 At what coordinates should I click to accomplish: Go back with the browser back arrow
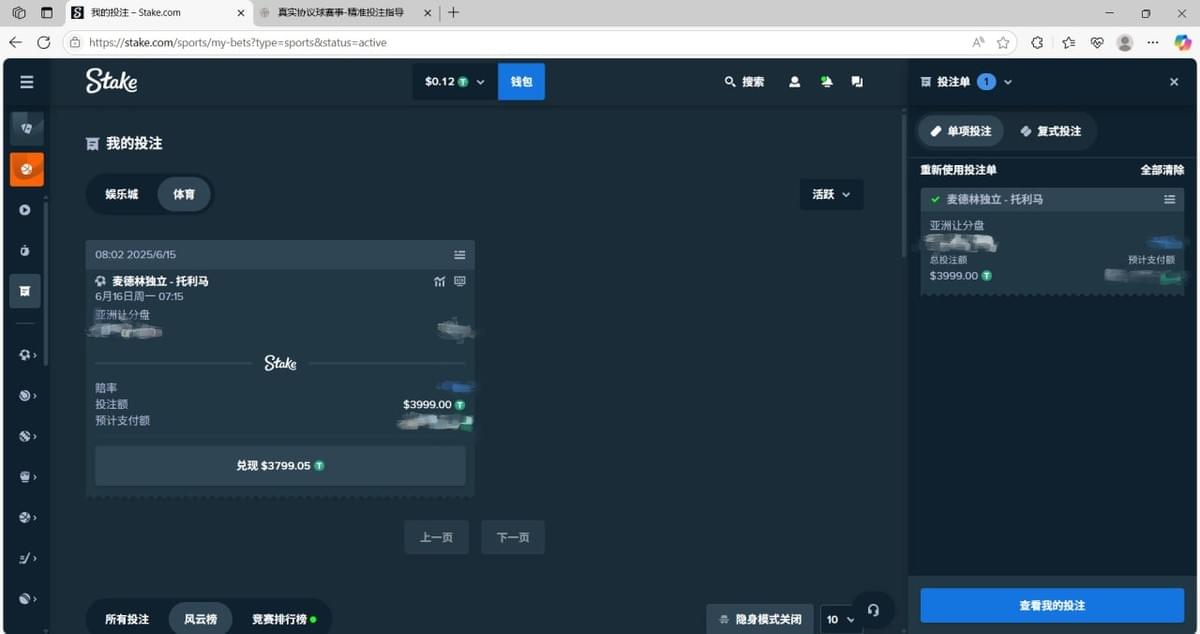click(x=15, y=42)
